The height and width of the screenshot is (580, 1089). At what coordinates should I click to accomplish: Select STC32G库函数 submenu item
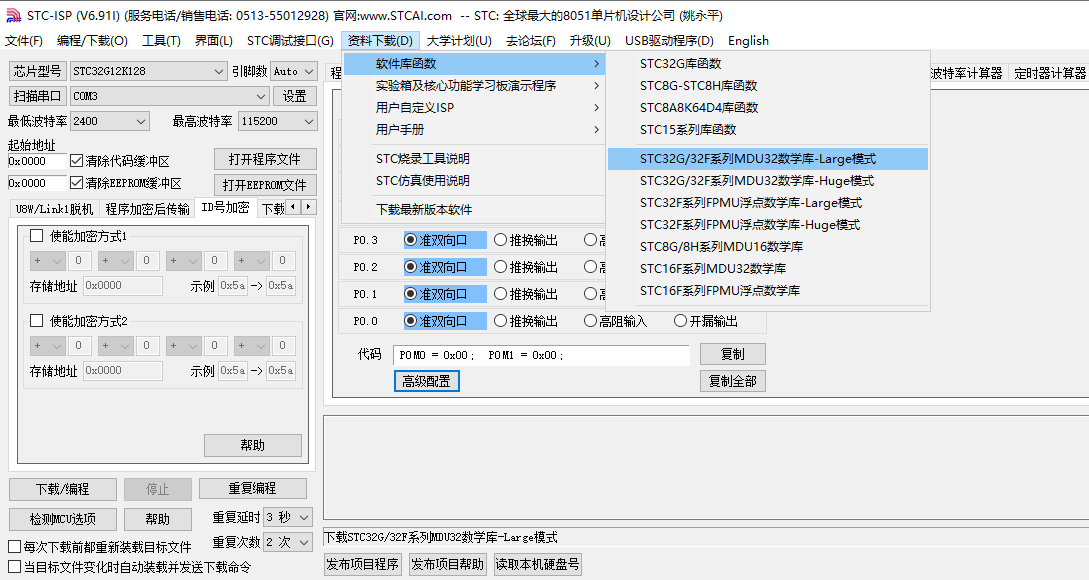point(767,64)
